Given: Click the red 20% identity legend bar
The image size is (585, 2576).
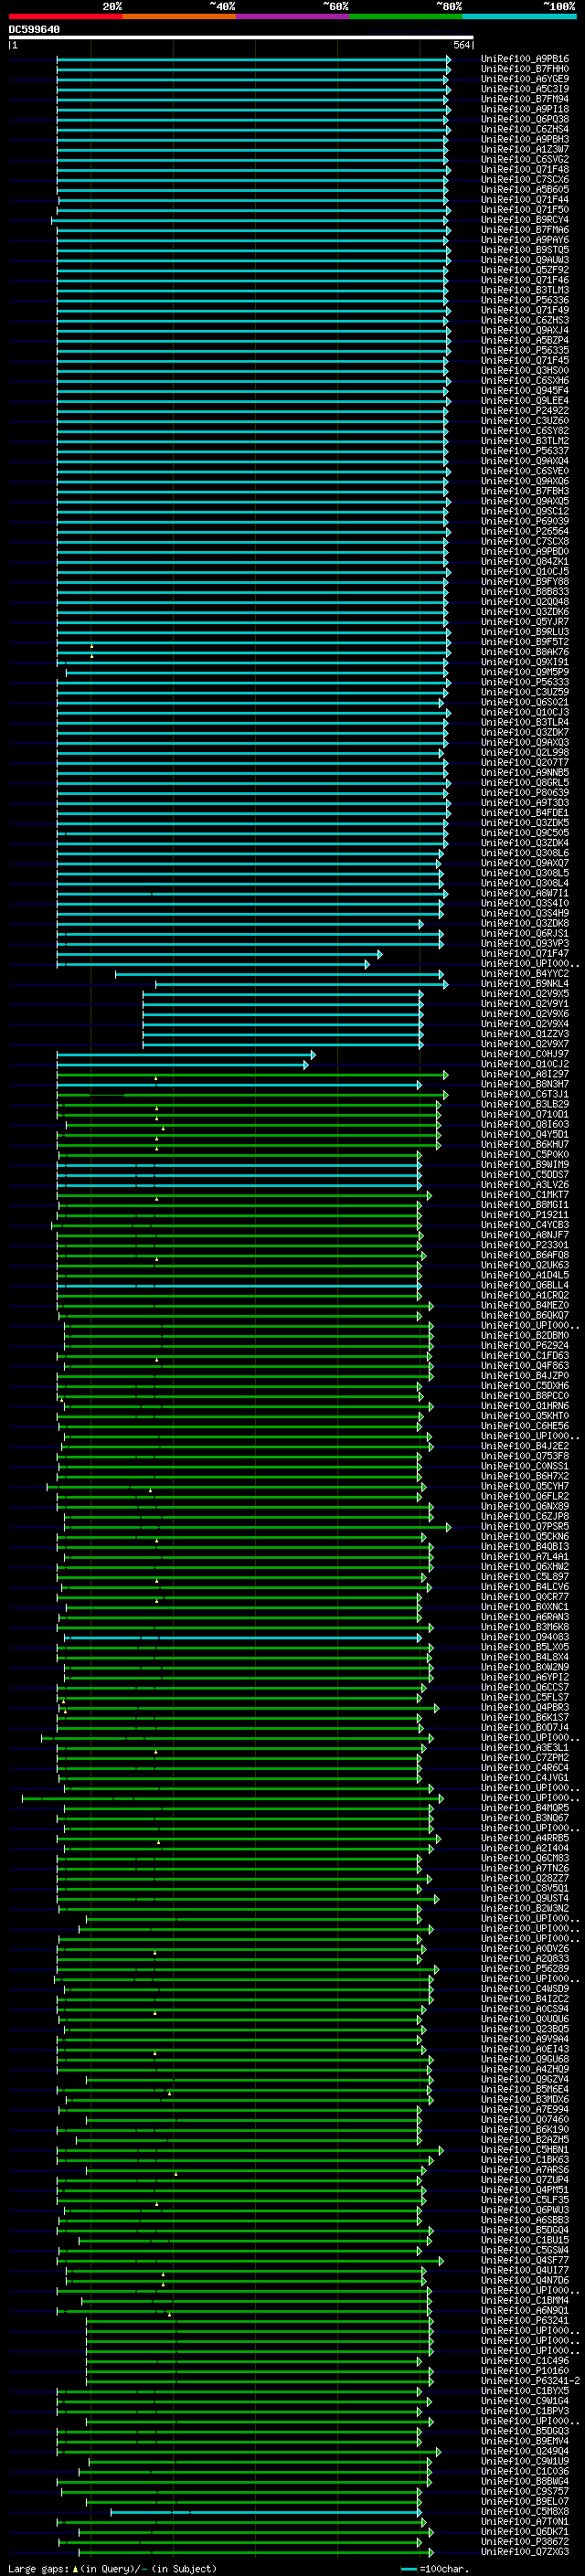Looking at the screenshot, I should pyautogui.click(x=65, y=17).
